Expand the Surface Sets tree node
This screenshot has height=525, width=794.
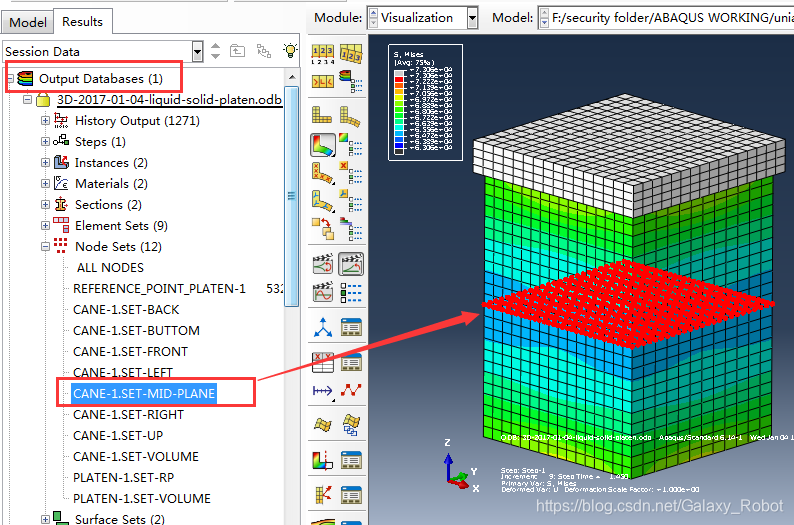click(45, 519)
